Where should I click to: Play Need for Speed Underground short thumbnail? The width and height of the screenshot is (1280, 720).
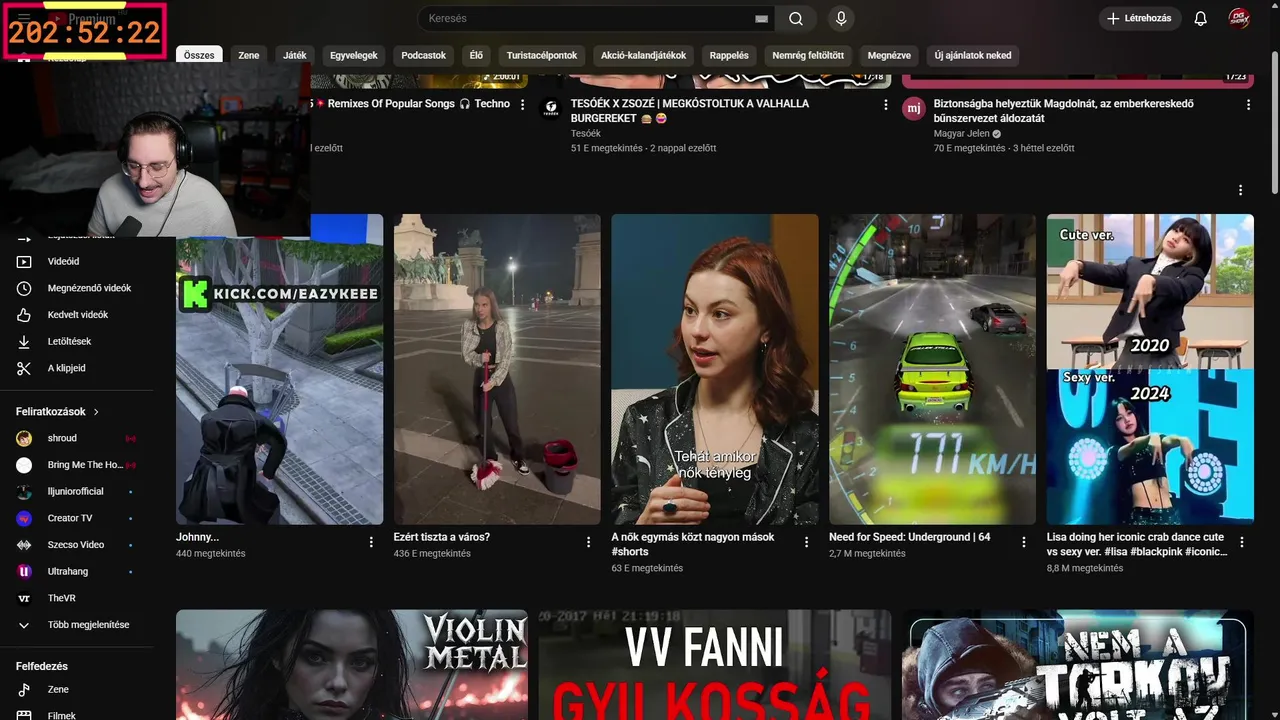point(932,369)
